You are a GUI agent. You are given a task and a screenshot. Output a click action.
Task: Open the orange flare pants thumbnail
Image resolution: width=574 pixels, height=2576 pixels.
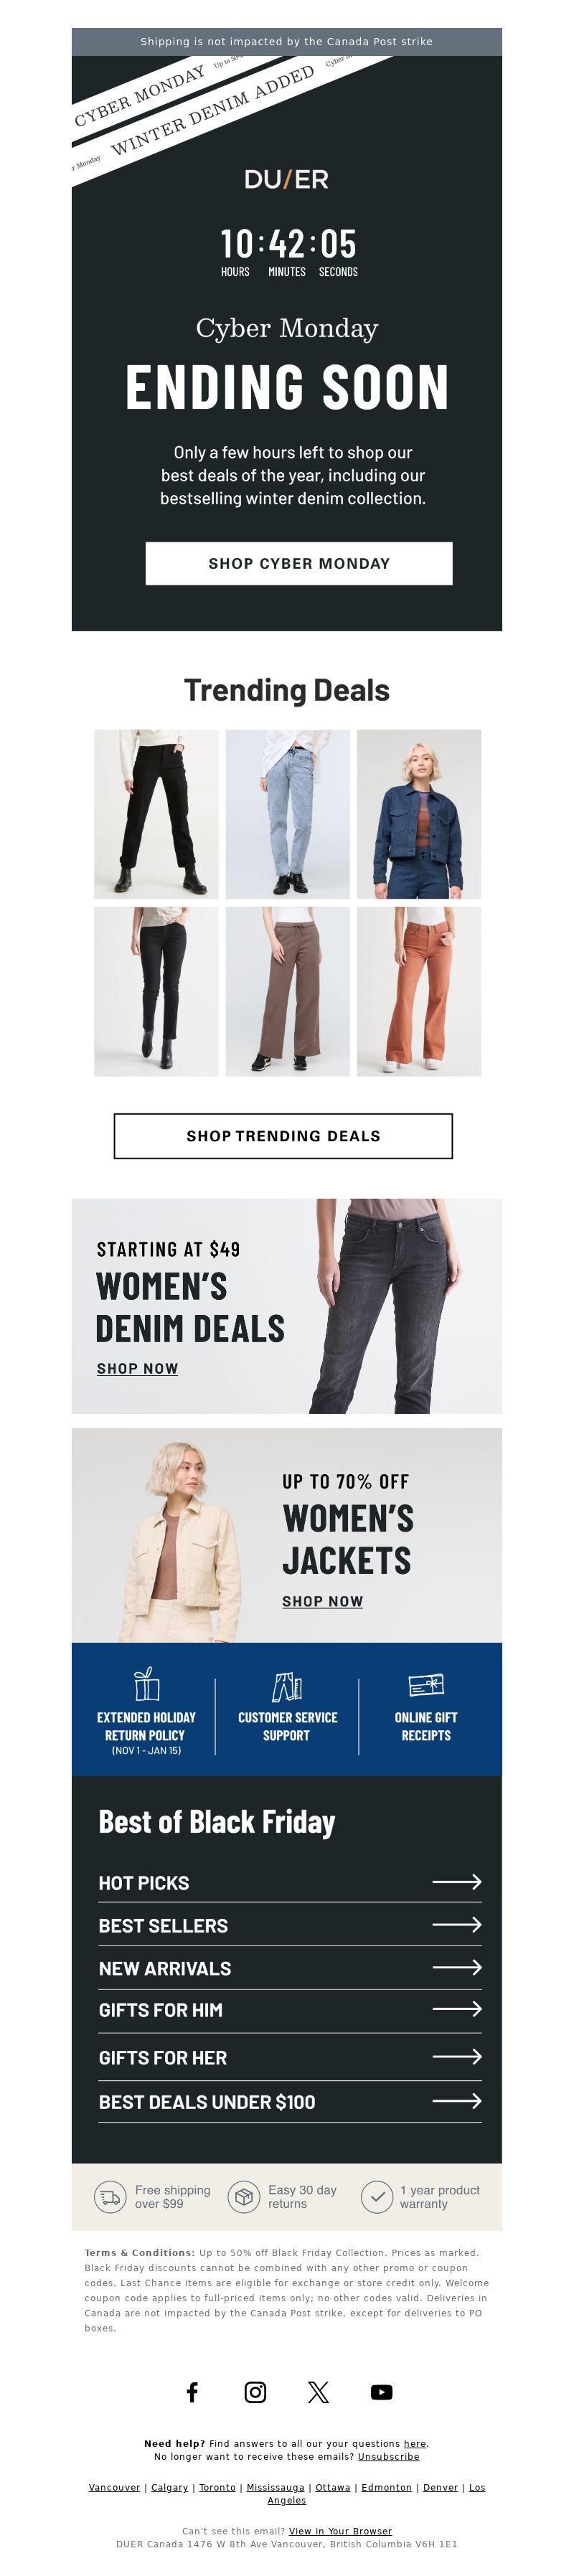coord(419,991)
